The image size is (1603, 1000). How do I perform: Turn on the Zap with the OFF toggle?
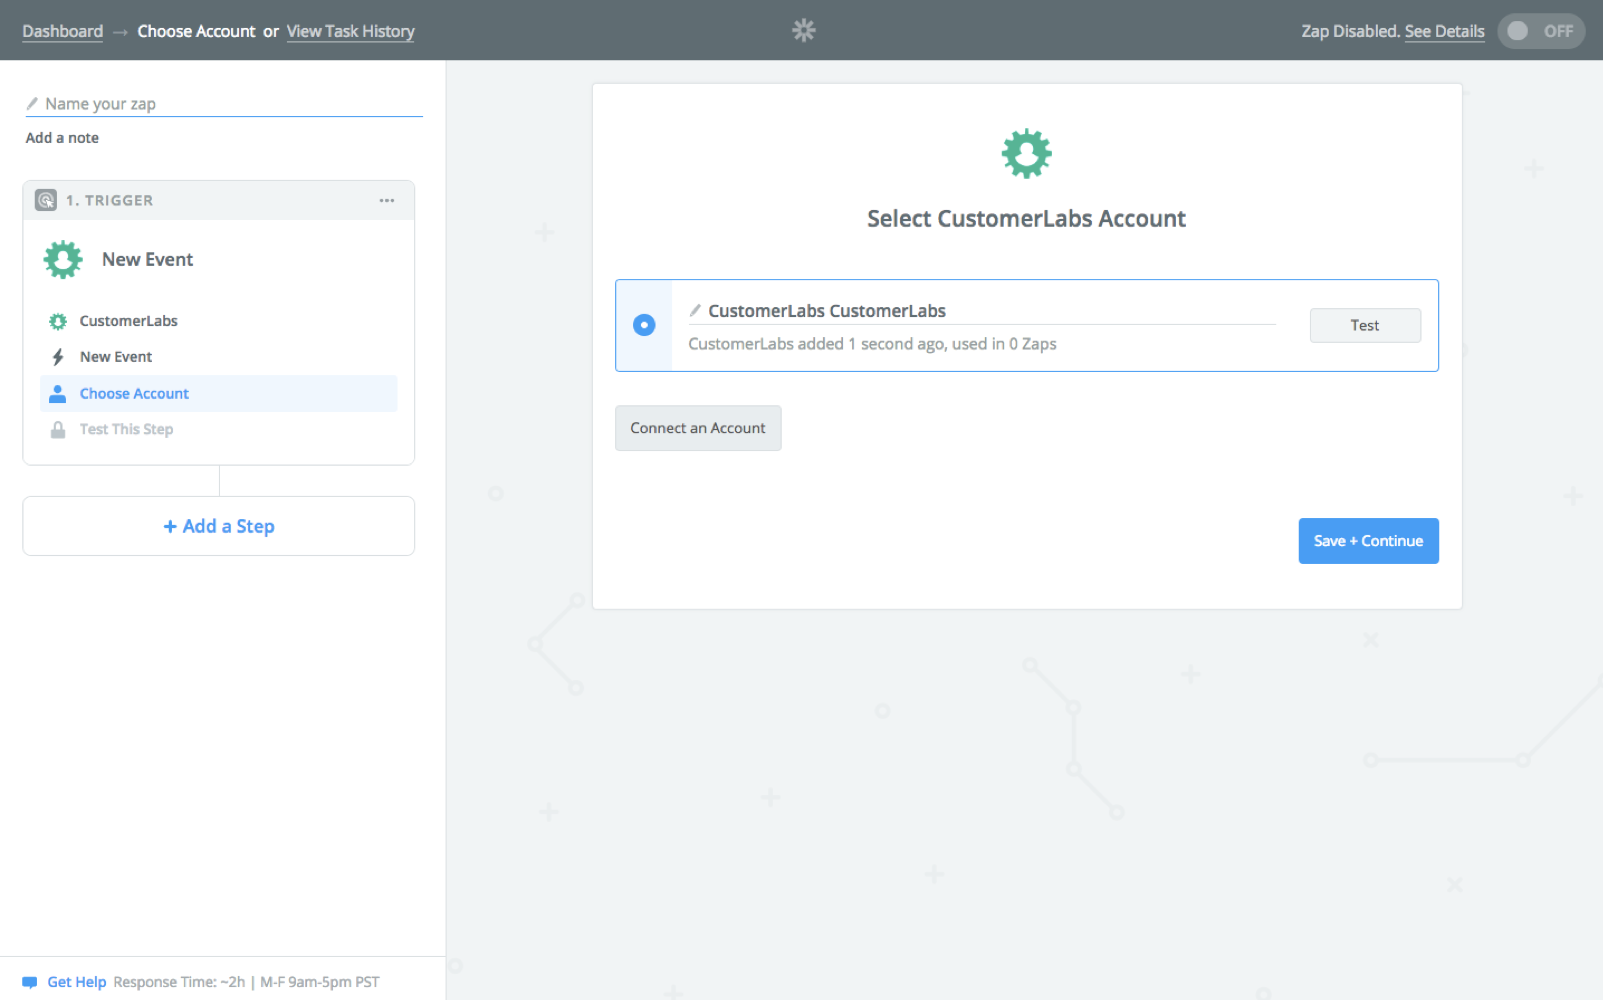click(x=1541, y=31)
